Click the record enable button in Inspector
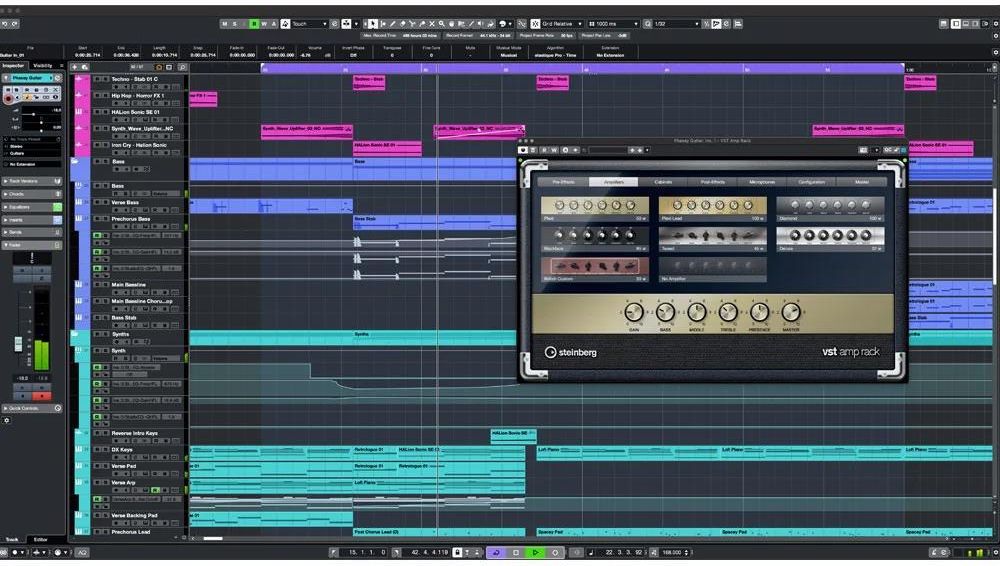Image resolution: width=1000 pixels, height=566 pixels. [x=8, y=98]
